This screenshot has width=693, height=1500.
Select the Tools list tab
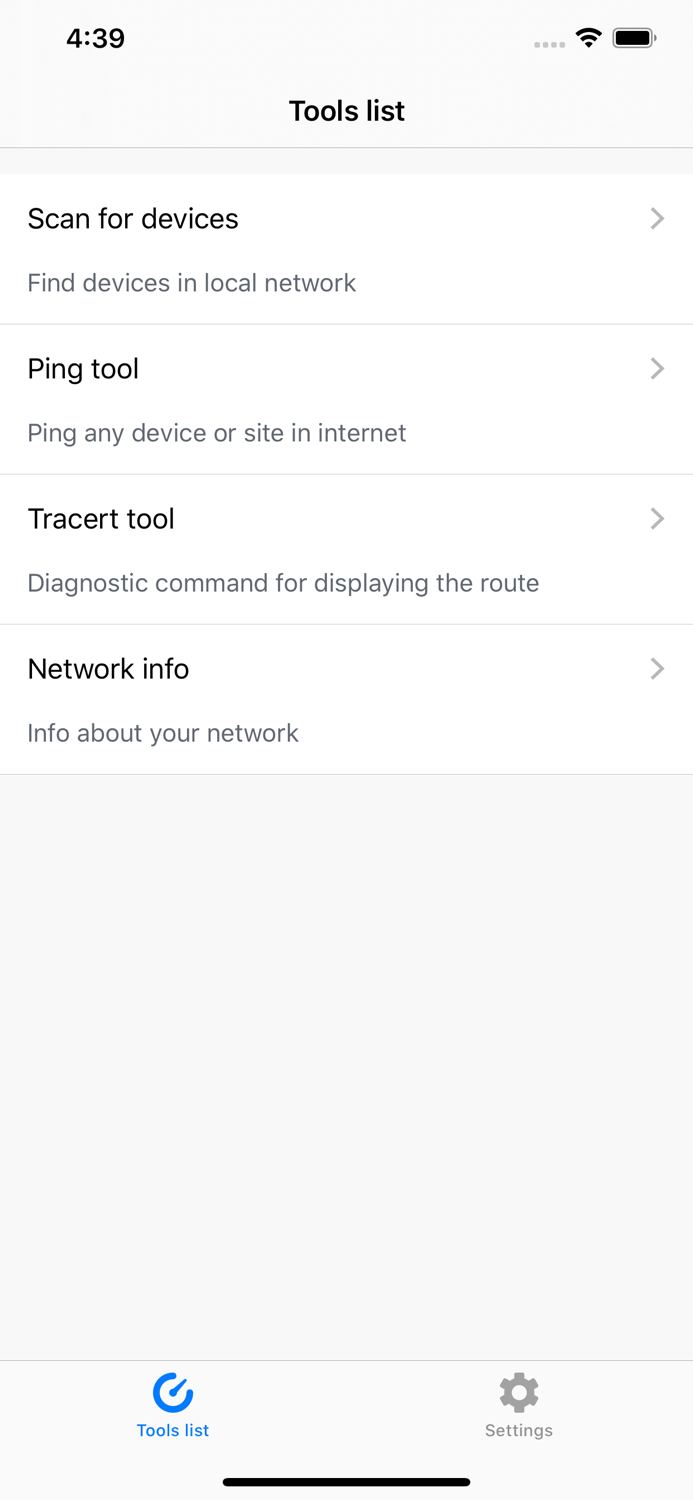172,1405
